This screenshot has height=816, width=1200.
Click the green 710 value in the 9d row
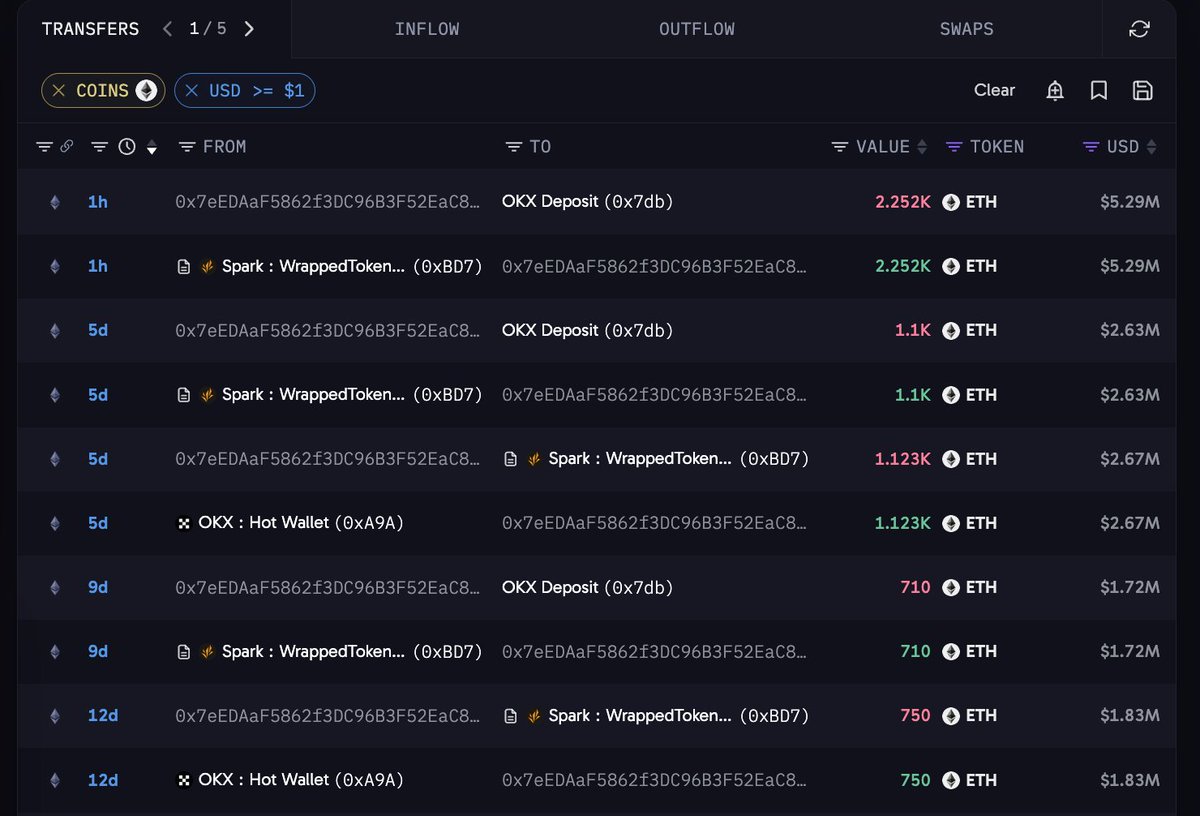[x=915, y=652]
